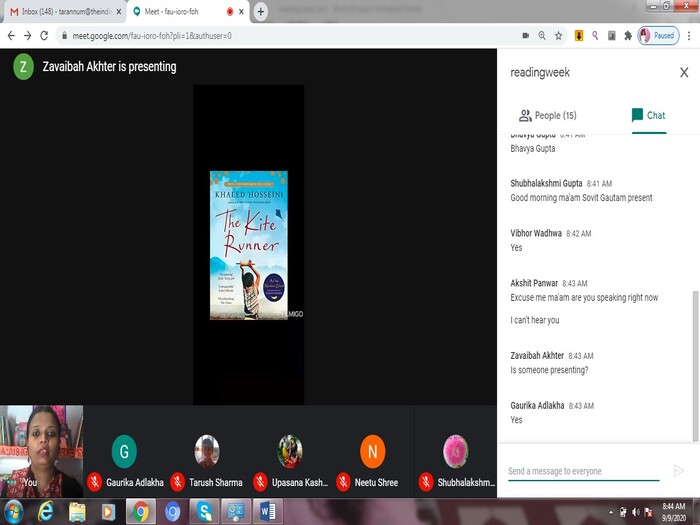Screen dimensions: 700x525
Task: Click the camera permission icon in address bar
Action: [525, 36]
